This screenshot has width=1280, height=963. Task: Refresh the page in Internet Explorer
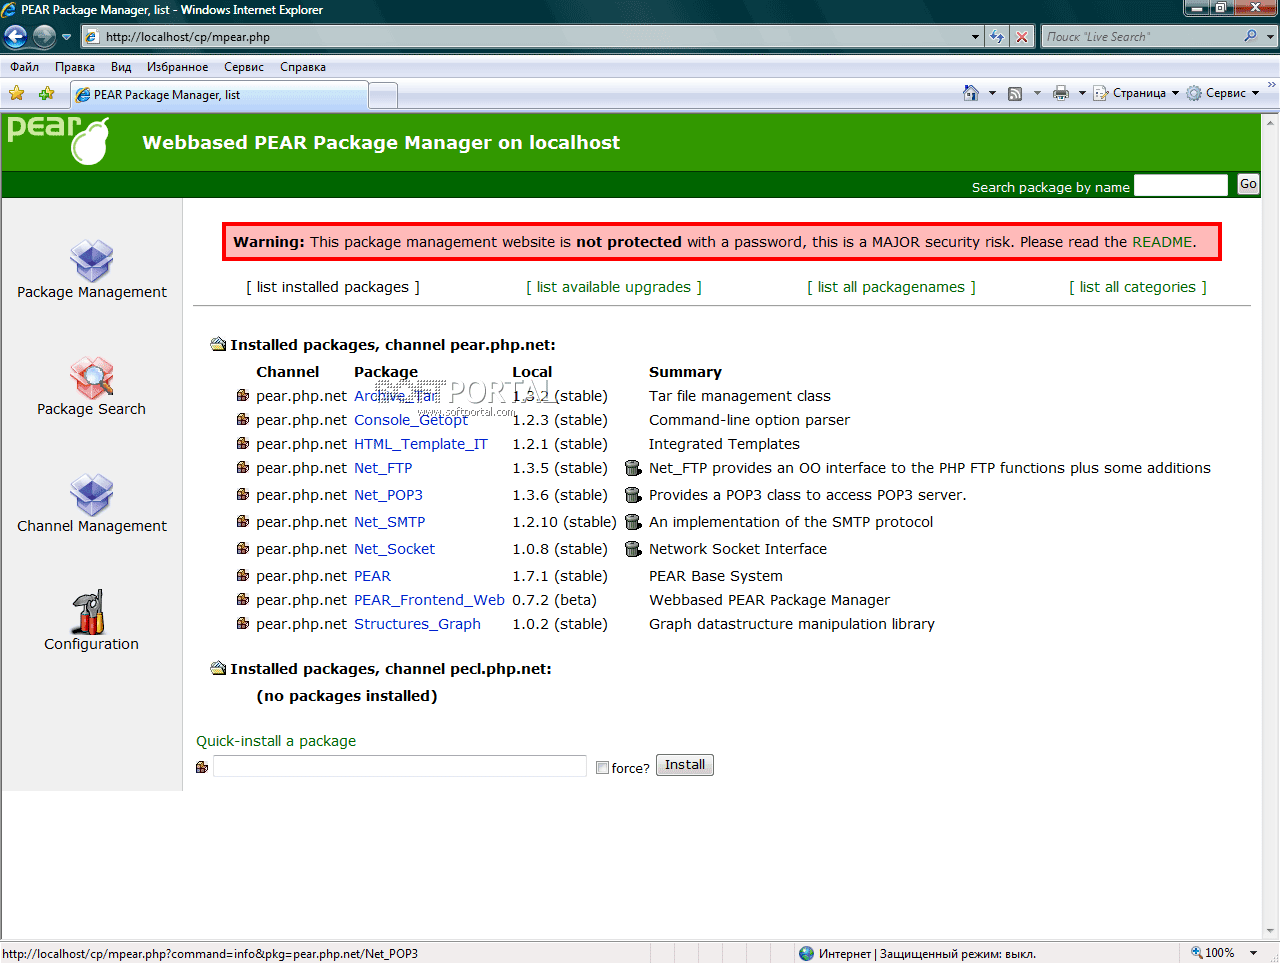997,37
